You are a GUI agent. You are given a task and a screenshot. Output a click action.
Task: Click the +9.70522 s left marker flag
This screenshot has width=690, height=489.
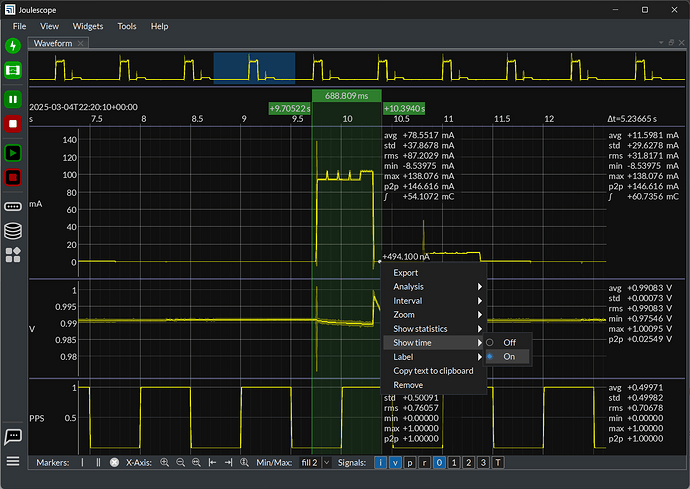pyautogui.click(x=290, y=109)
